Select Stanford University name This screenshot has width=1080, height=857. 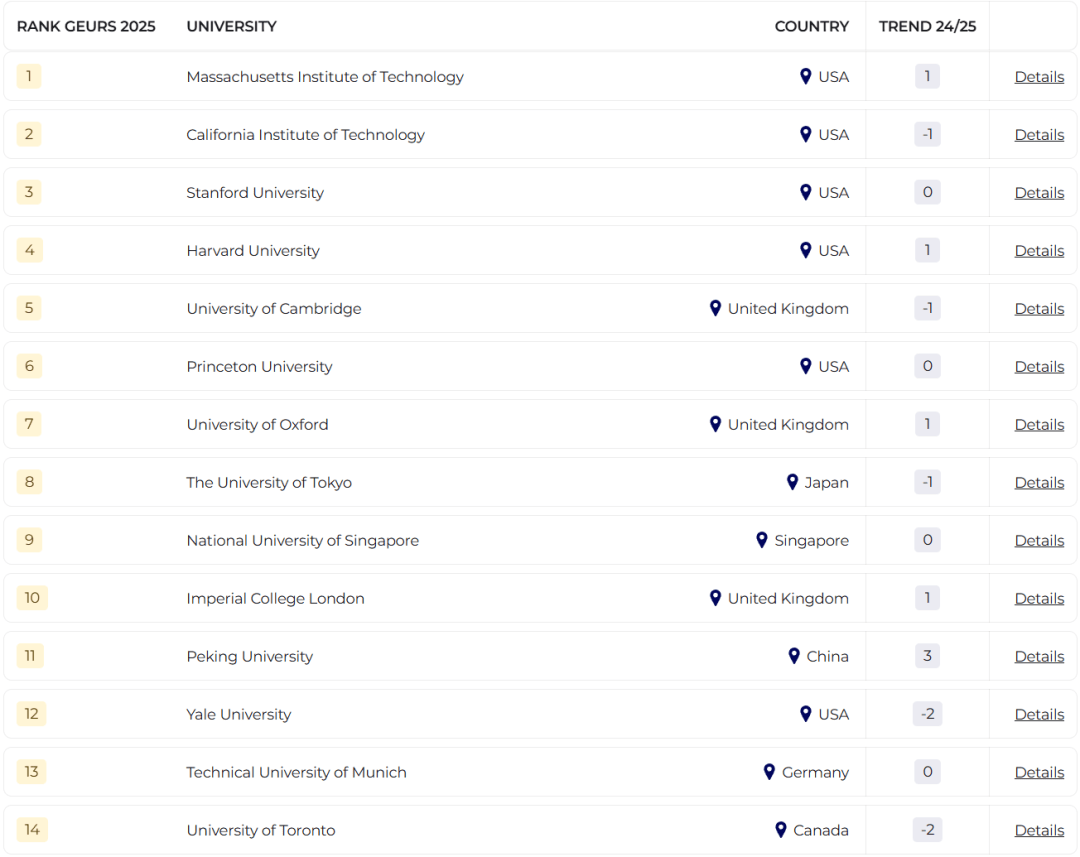coord(255,193)
